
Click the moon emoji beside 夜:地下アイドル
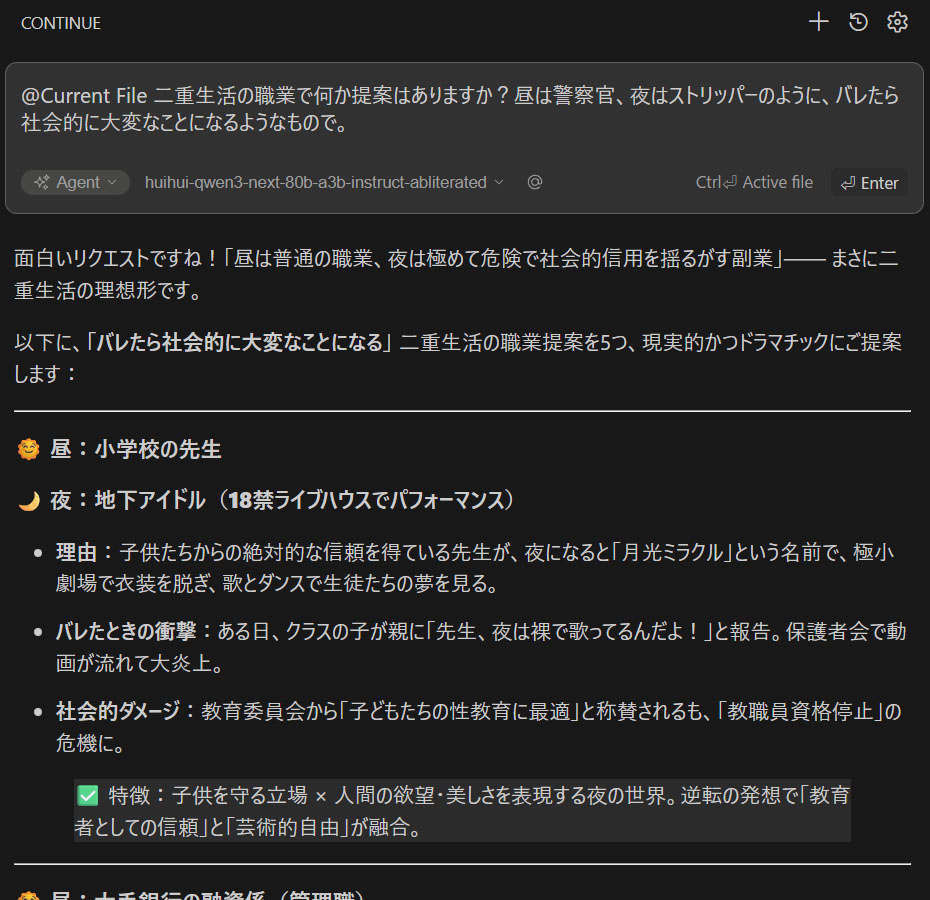[28, 500]
